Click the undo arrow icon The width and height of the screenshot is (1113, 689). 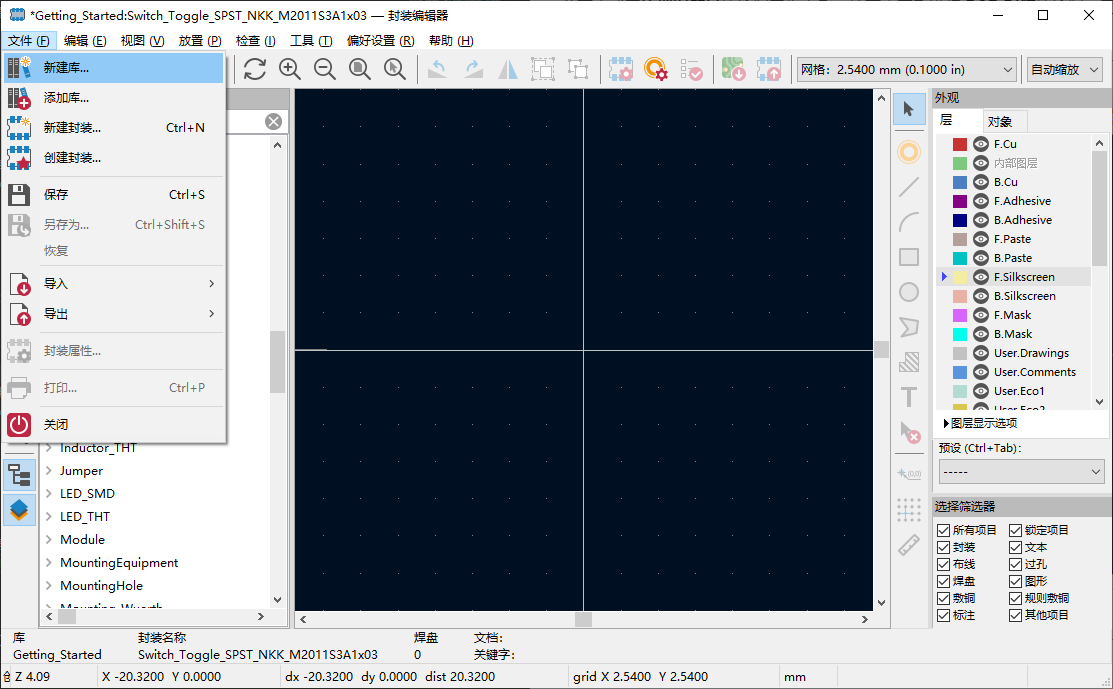[438, 69]
